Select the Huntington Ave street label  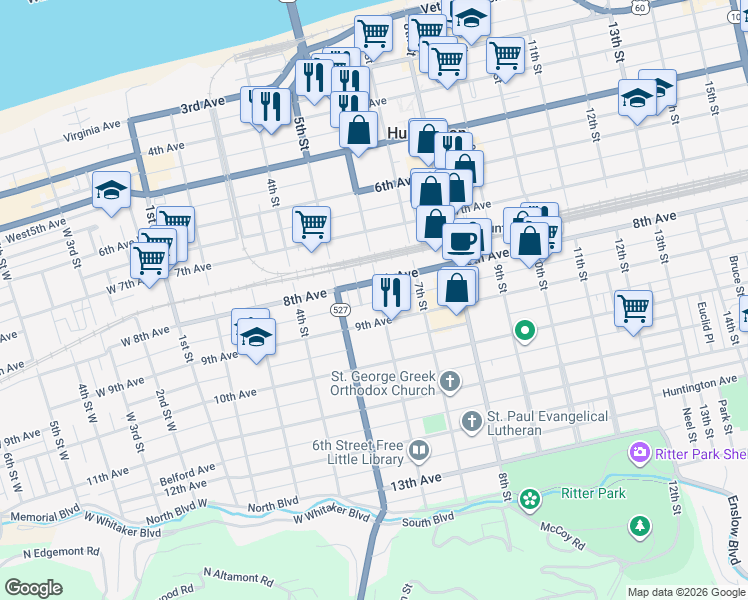(x=700, y=386)
